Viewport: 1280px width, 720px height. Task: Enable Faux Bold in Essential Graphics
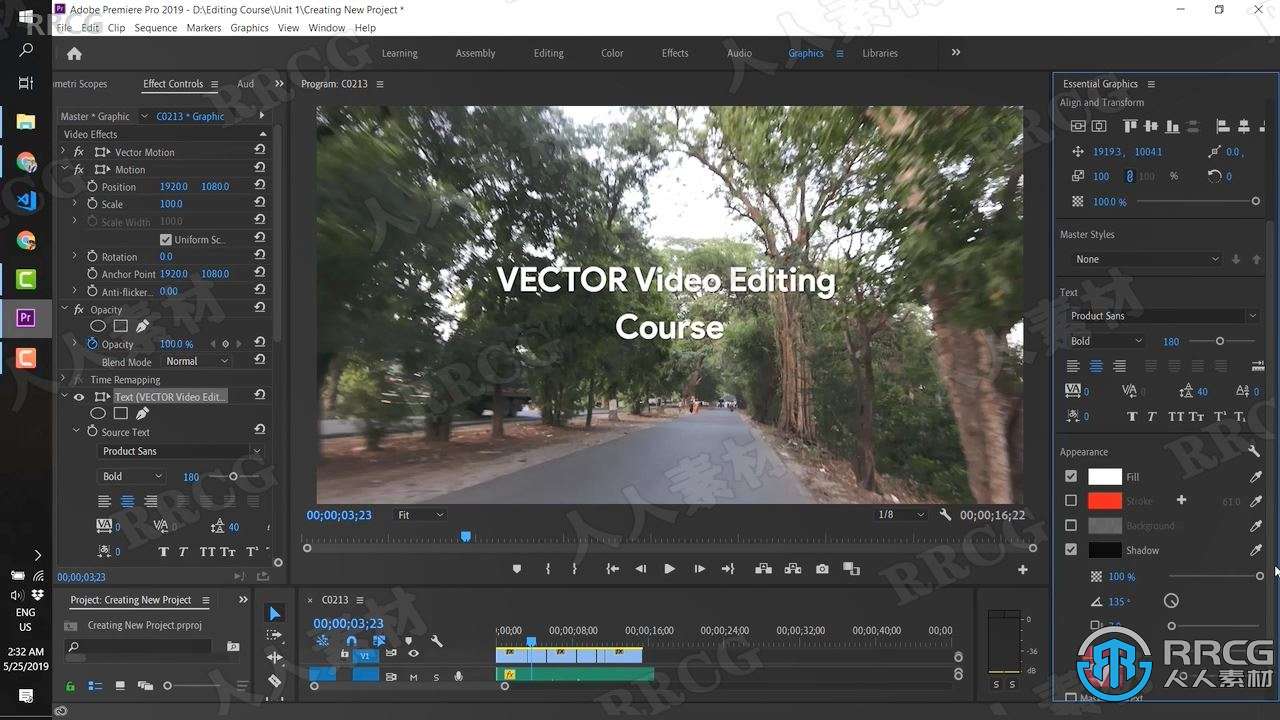(1132, 417)
